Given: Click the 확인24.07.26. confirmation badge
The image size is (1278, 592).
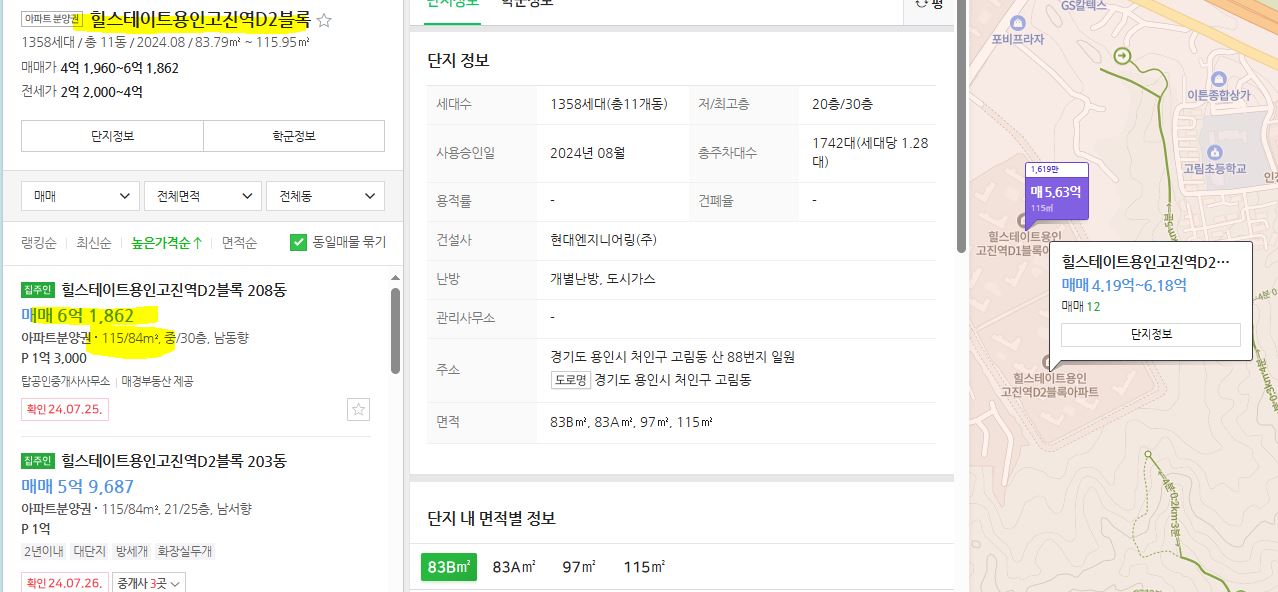Looking at the screenshot, I should 65,583.
